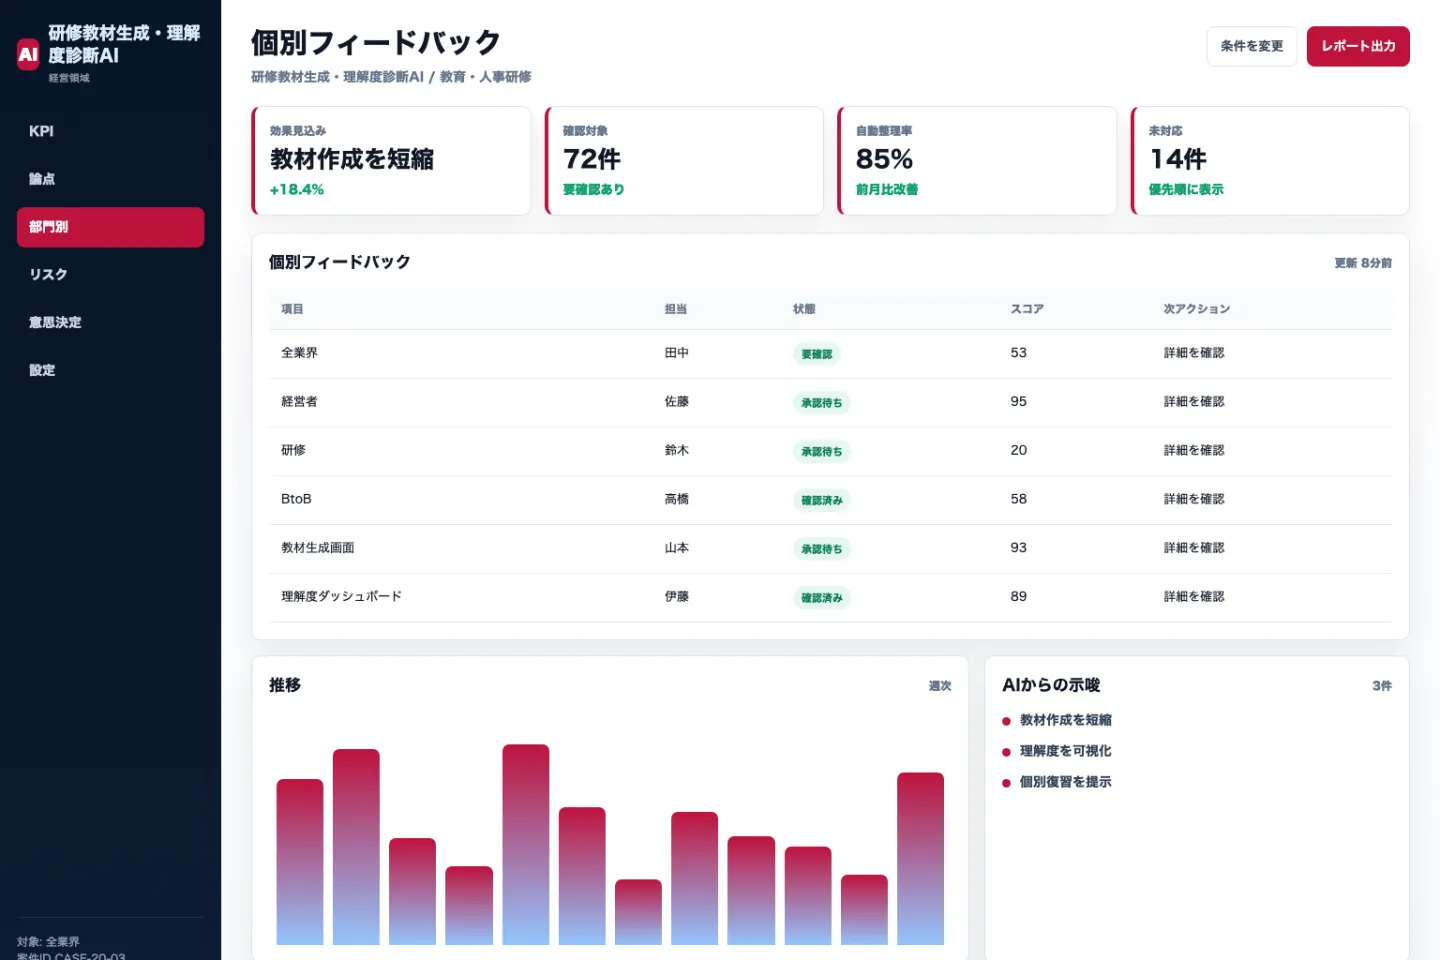Viewport: 1440px width, 960px height.
Task: Click the 週次 label on 推移 chart
Action: (x=940, y=686)
